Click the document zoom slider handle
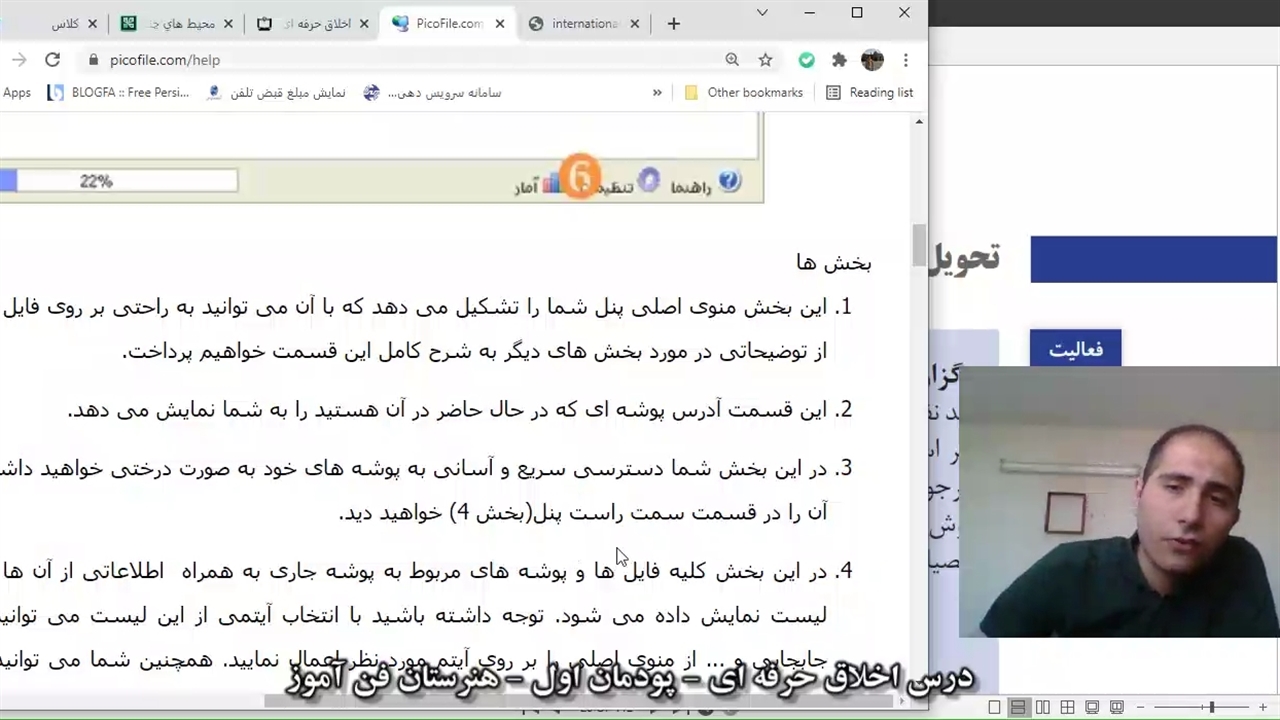The height and width of the screenshot is (720, 1280). click(1211, 708)
